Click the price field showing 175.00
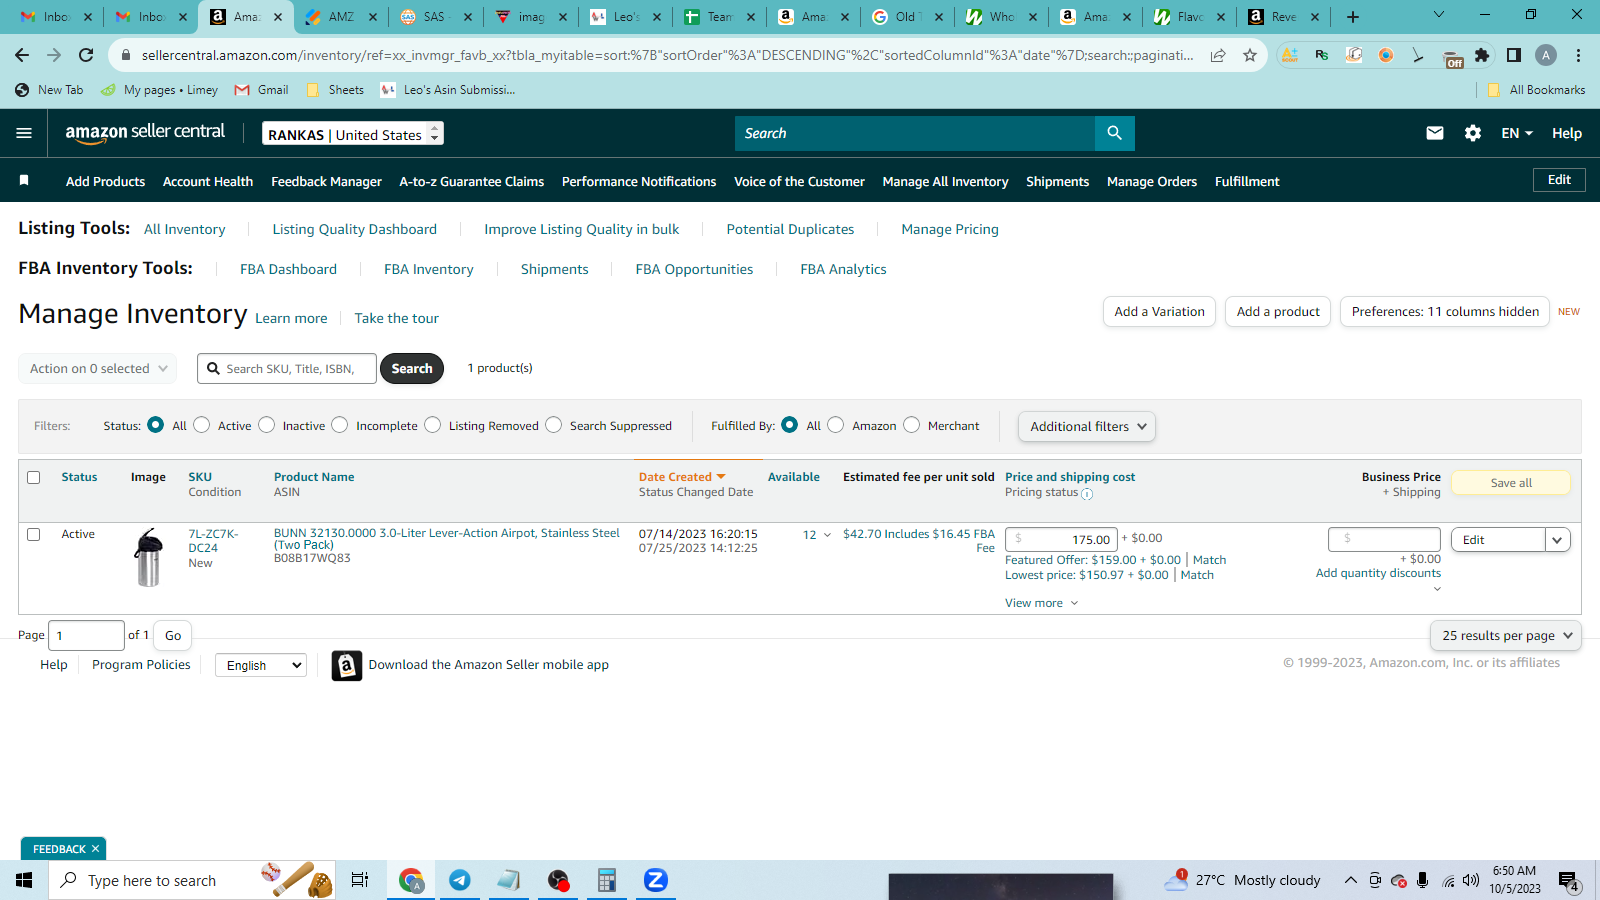Screen dimensions: 1600x900 point(1061,540)
